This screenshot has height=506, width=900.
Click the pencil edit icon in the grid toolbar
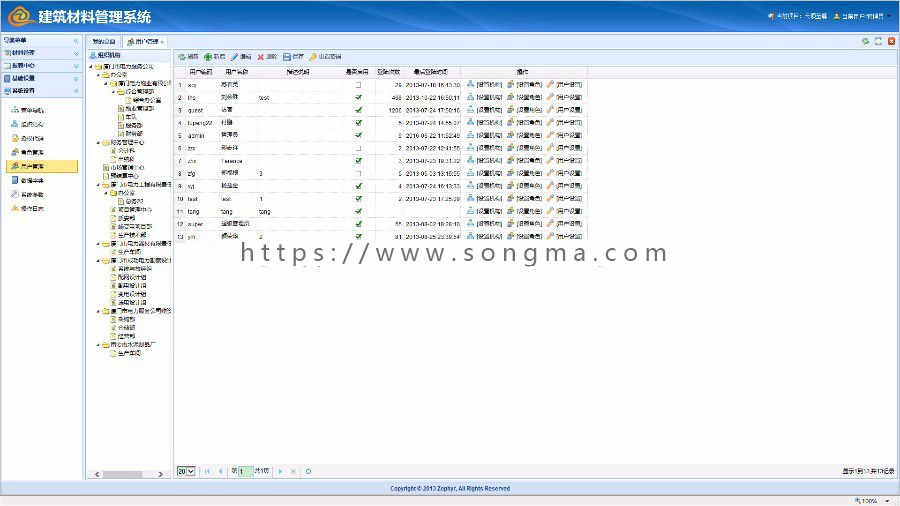(x=234, y=57)
